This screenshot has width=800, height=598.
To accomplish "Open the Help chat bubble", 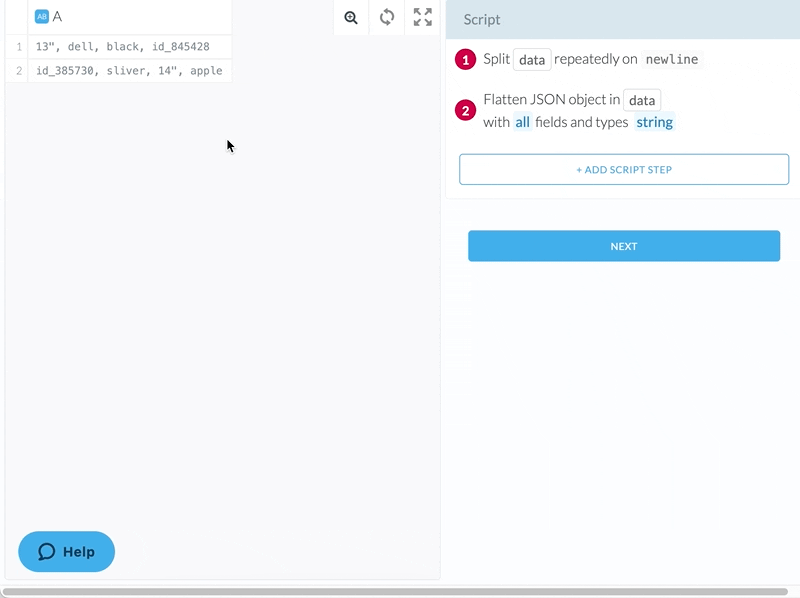I will pyautogui.click(x=66, y=551).
